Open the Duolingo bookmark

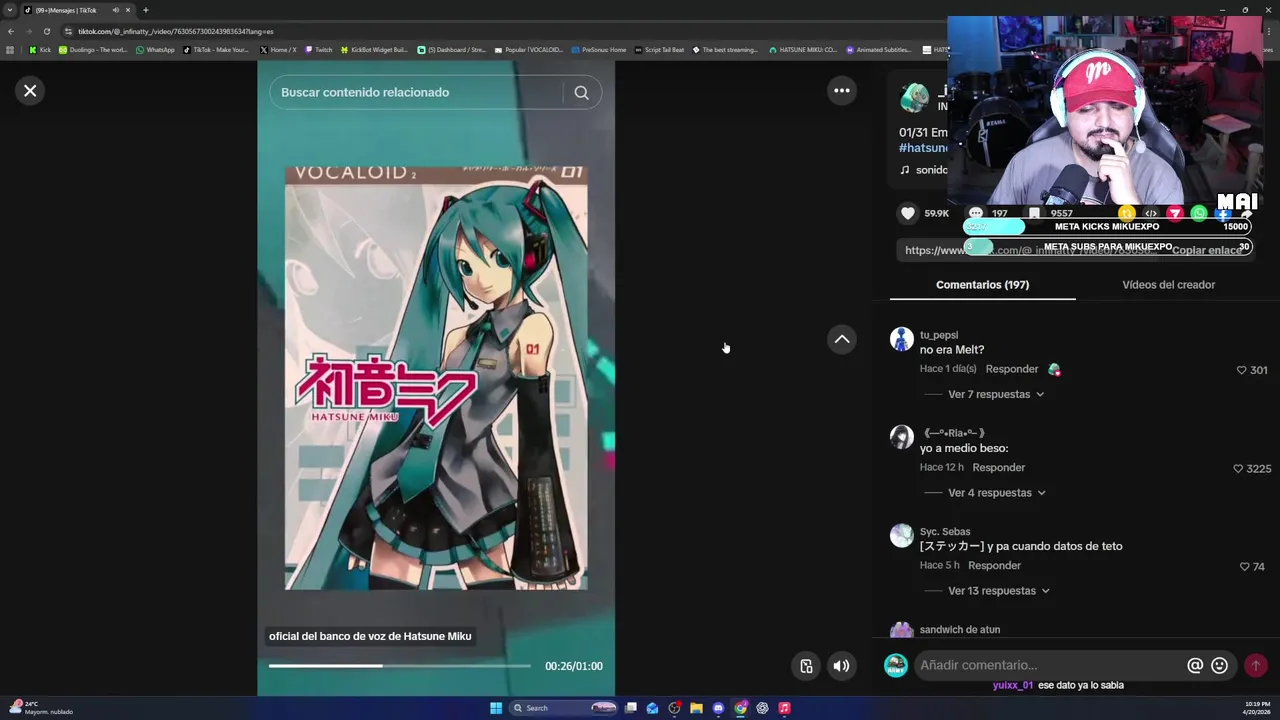93,49
